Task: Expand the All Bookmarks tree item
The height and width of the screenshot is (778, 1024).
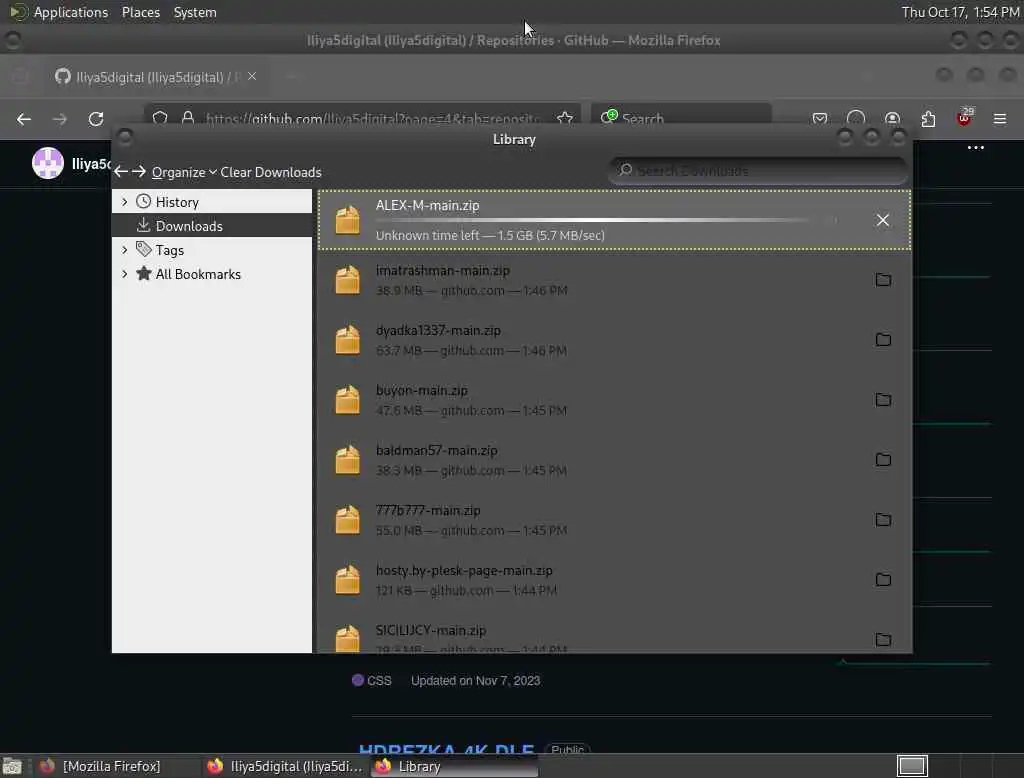Action: pos(125,274)
